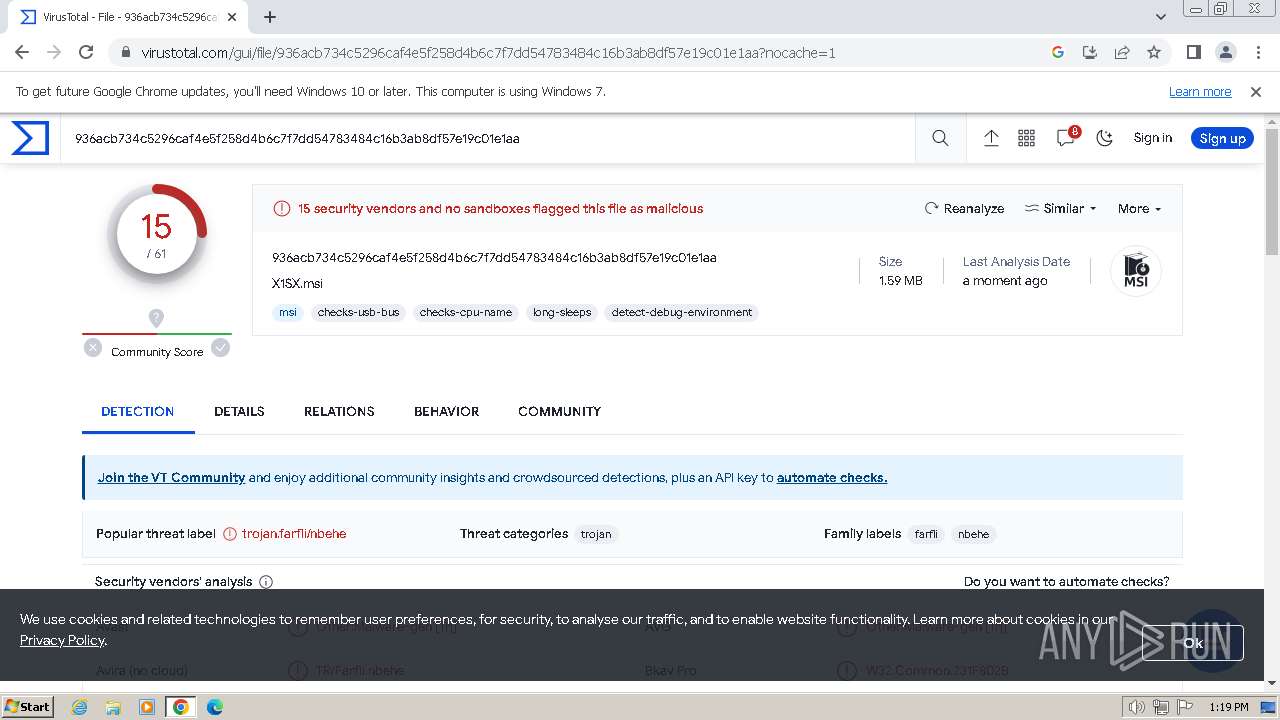Click the Sign in link

click(1152, 138)
